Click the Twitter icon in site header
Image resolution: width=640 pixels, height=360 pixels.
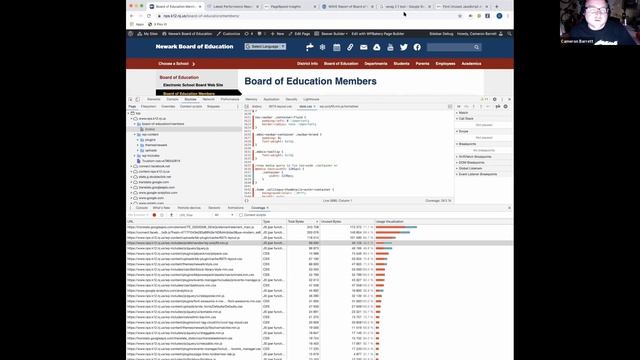pos(404,47)
